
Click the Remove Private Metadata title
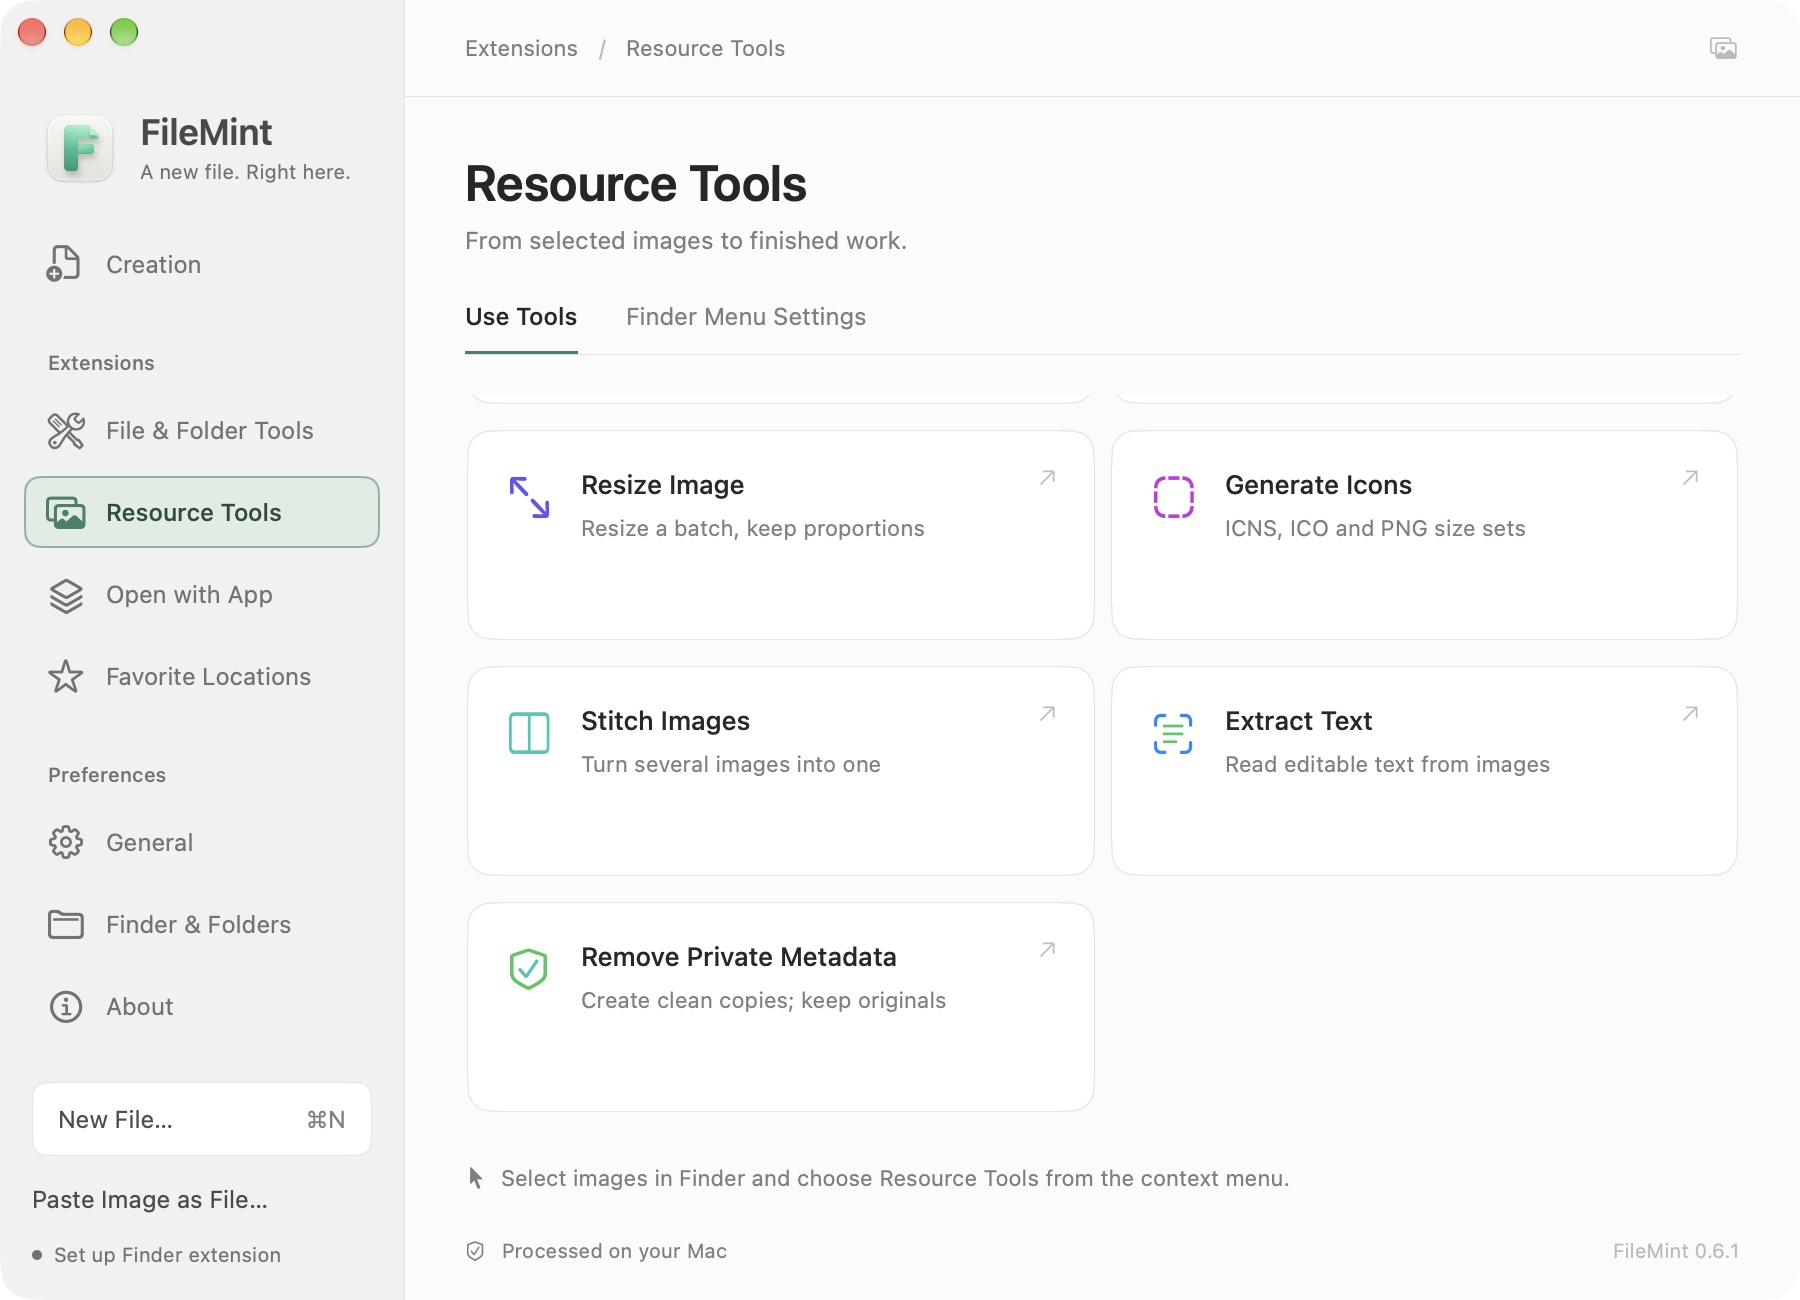tap(738, 957)
